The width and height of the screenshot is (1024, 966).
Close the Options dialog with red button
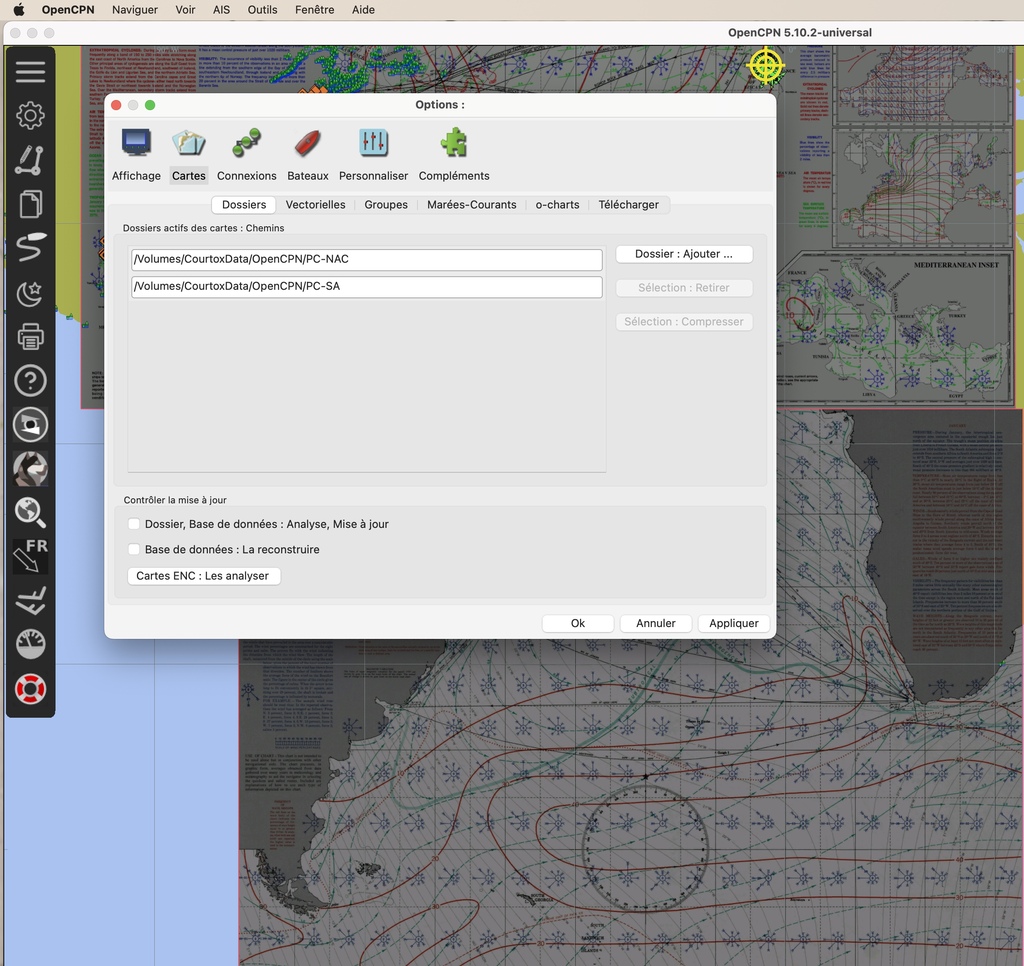click(x=116, y=105)
